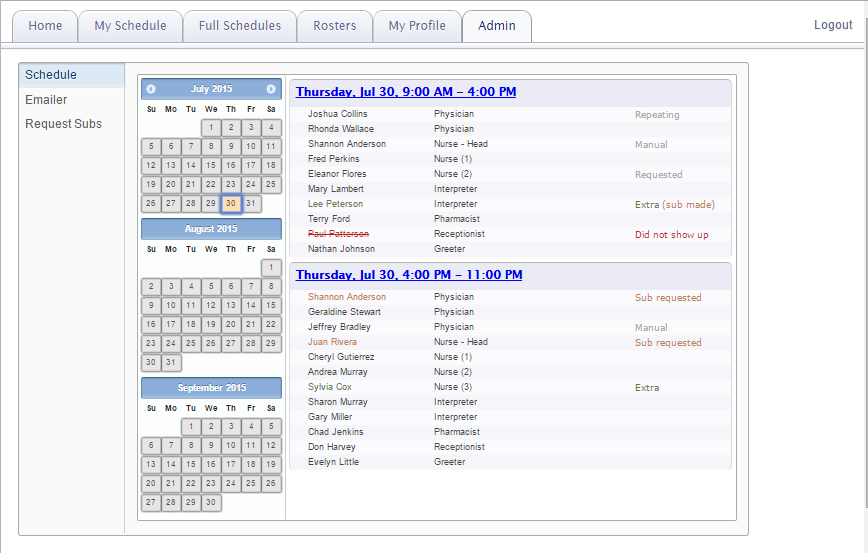Viewport: 868px width, 553px height.
Task: Switch to the Rosters tab
Action: (334, 26)
